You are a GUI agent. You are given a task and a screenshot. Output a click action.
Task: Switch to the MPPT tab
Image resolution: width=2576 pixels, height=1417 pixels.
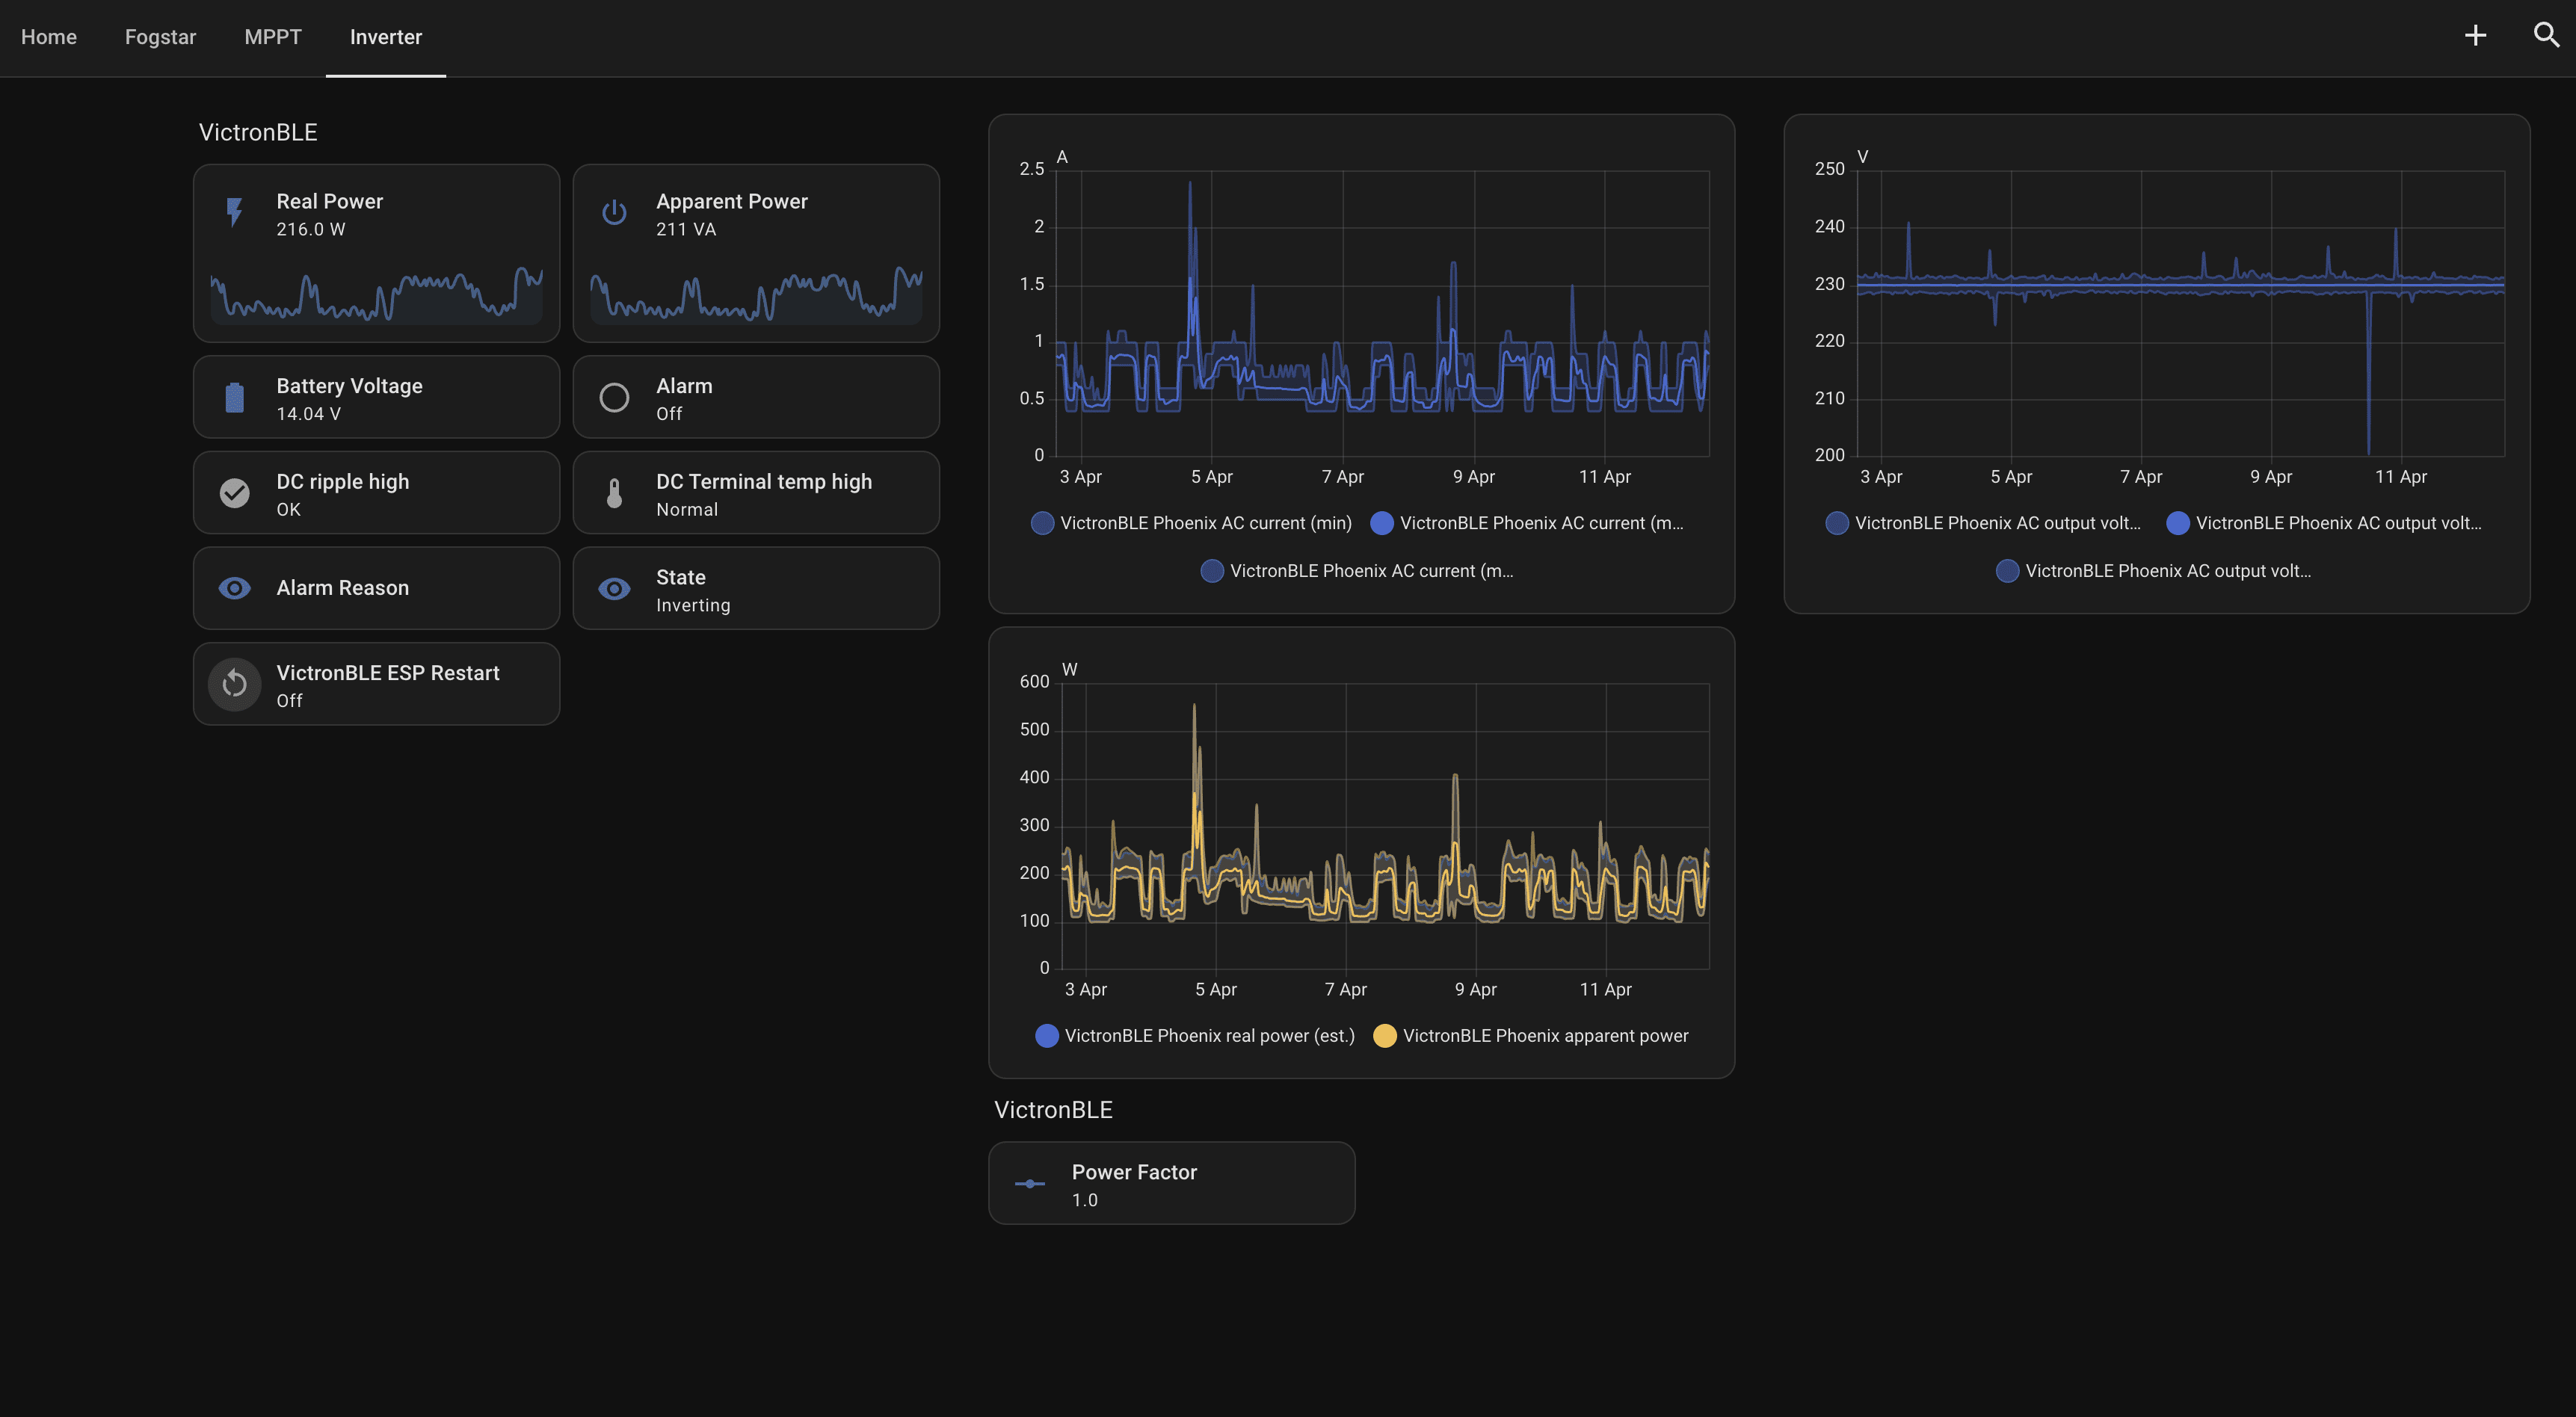[x=272, y=37]
